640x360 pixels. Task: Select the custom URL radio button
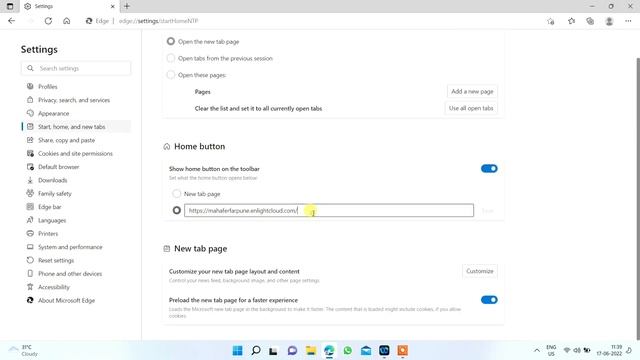pos(176,210)
